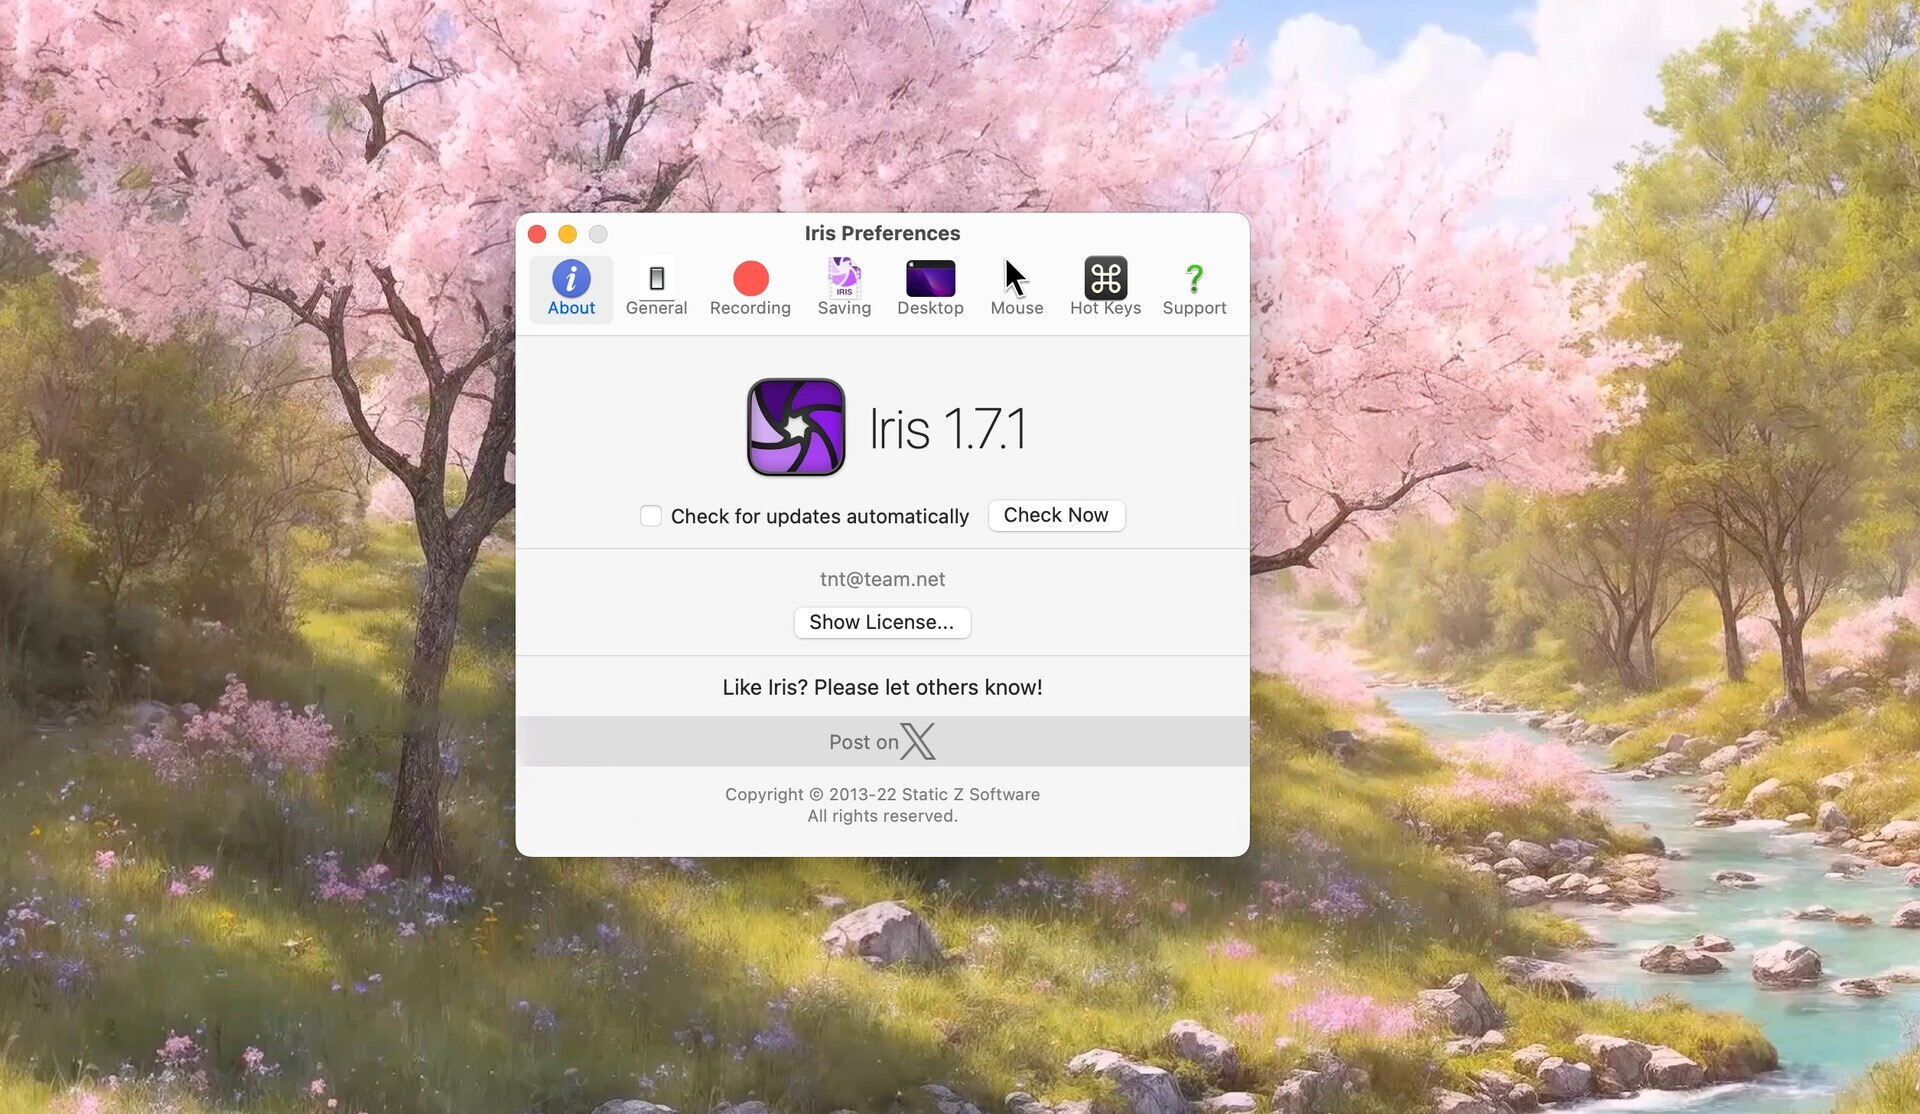Viewport: 1920px width, 1114px height.
Task: Click the Iris 1.7.1 version label
Action: 945,427
